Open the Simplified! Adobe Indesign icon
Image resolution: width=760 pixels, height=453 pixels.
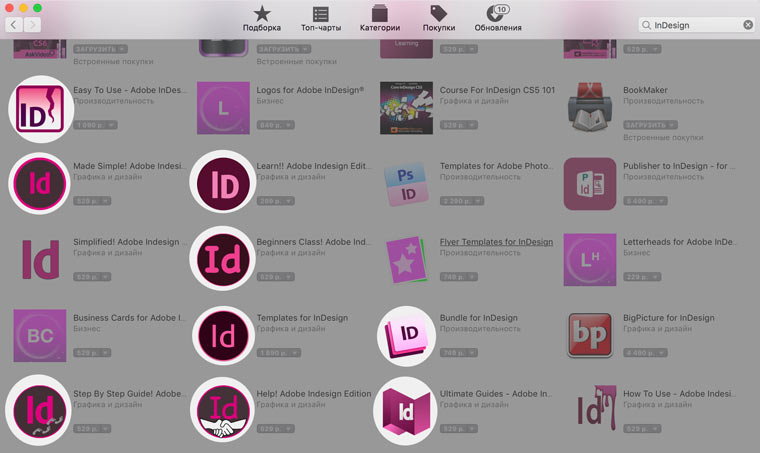[40, 260]
